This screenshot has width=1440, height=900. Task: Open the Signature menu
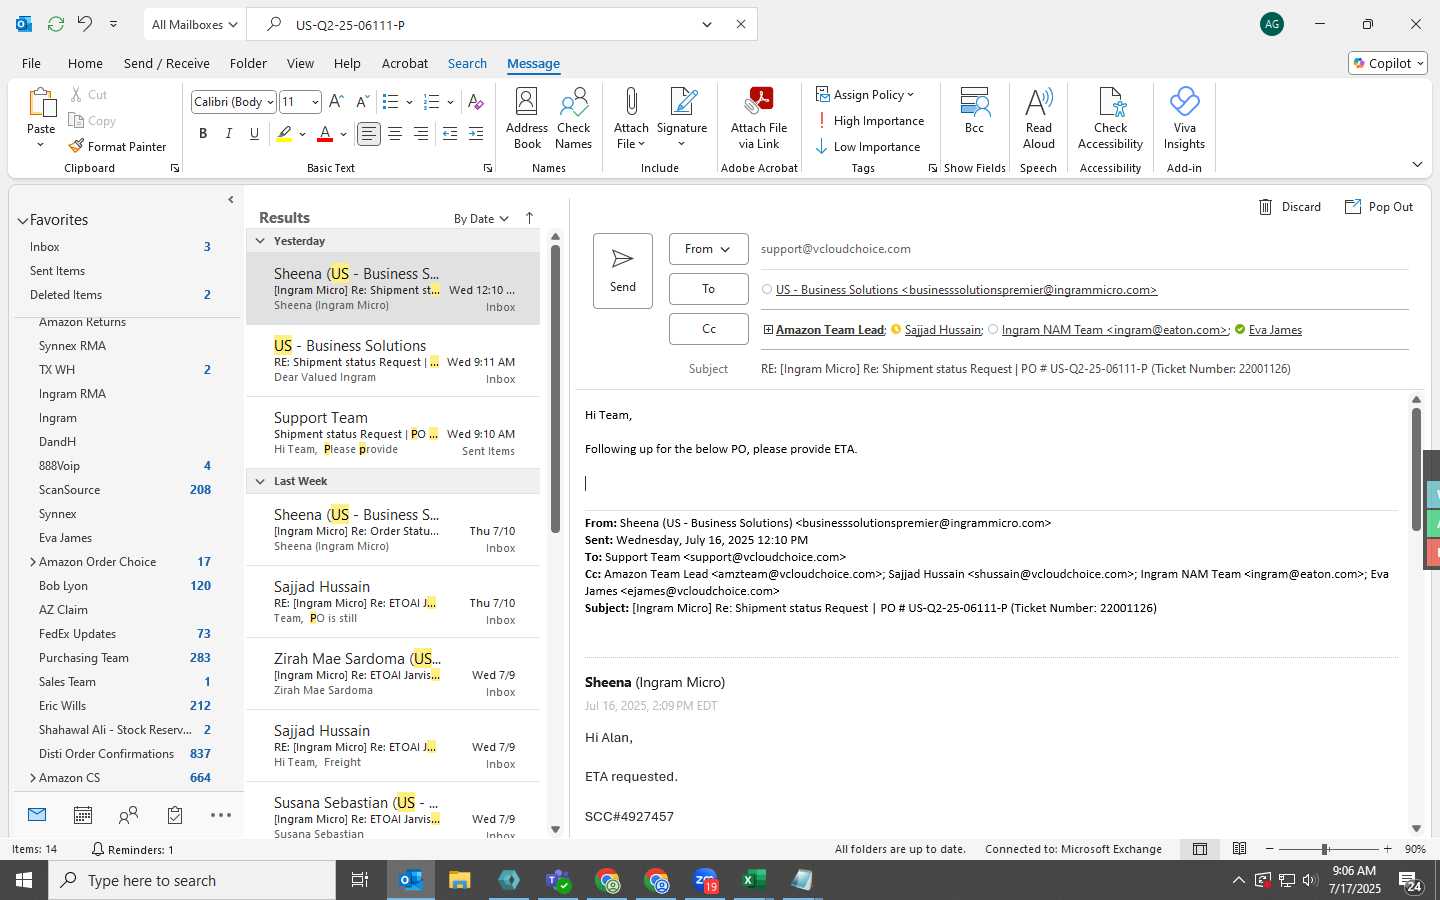pyautogui.click(x=682, y=118)
